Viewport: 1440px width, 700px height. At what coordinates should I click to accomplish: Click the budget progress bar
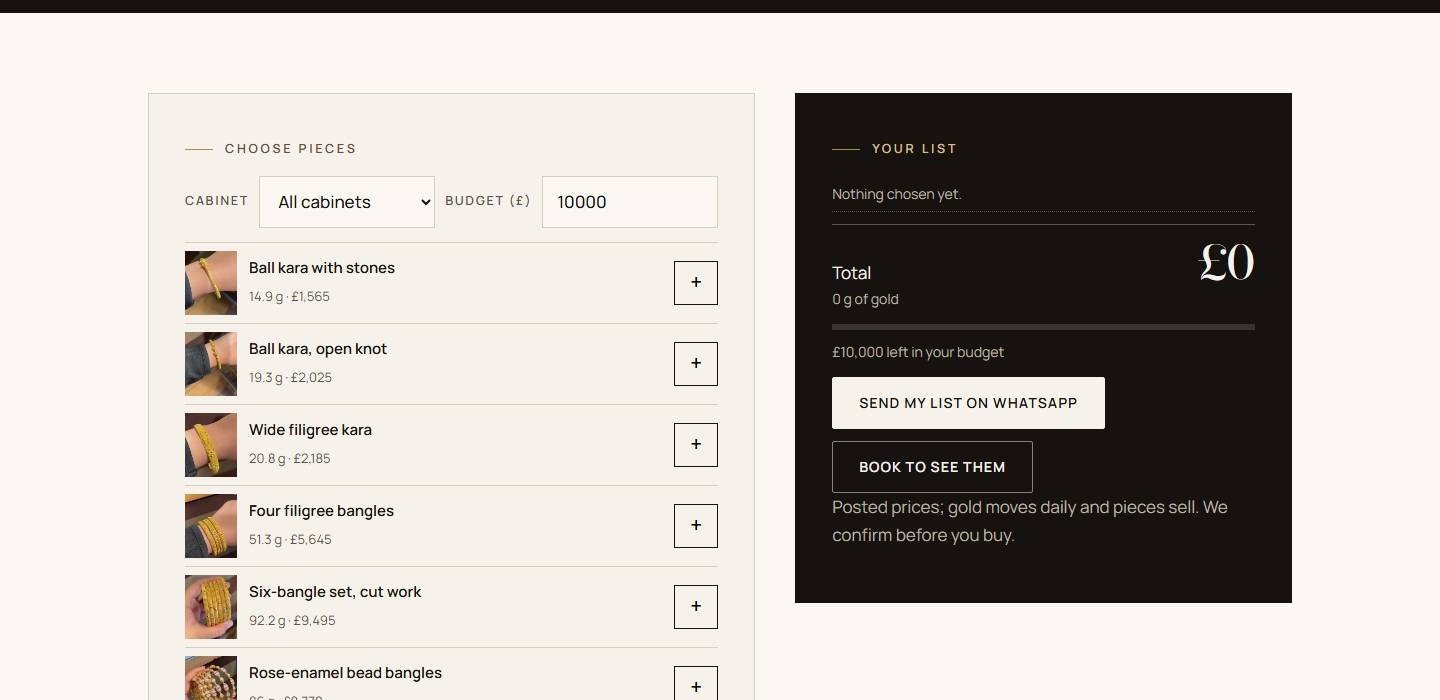[1043, 327]
